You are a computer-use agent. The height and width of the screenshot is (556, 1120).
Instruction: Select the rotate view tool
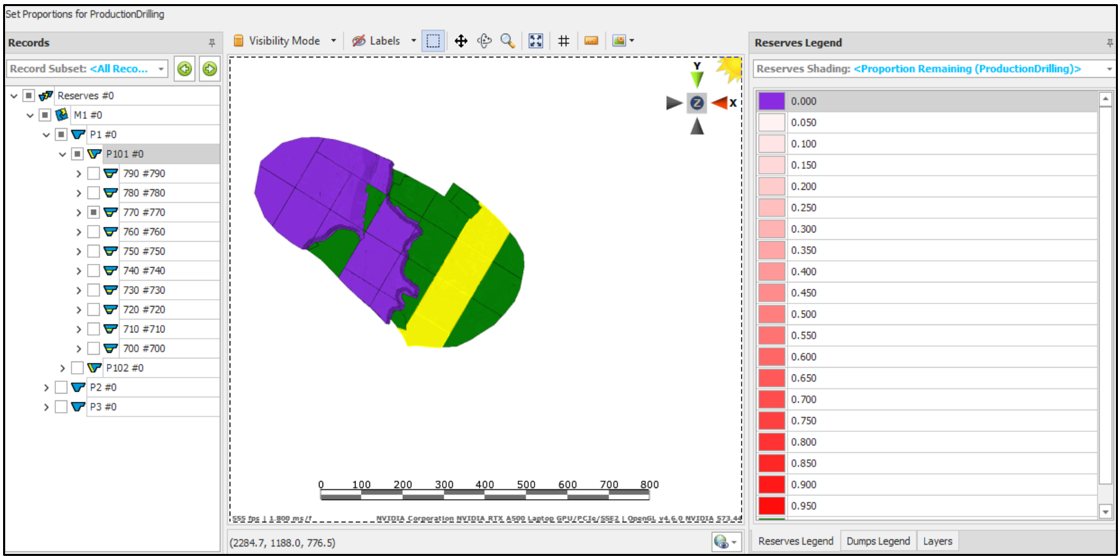(x=485, y=41)
